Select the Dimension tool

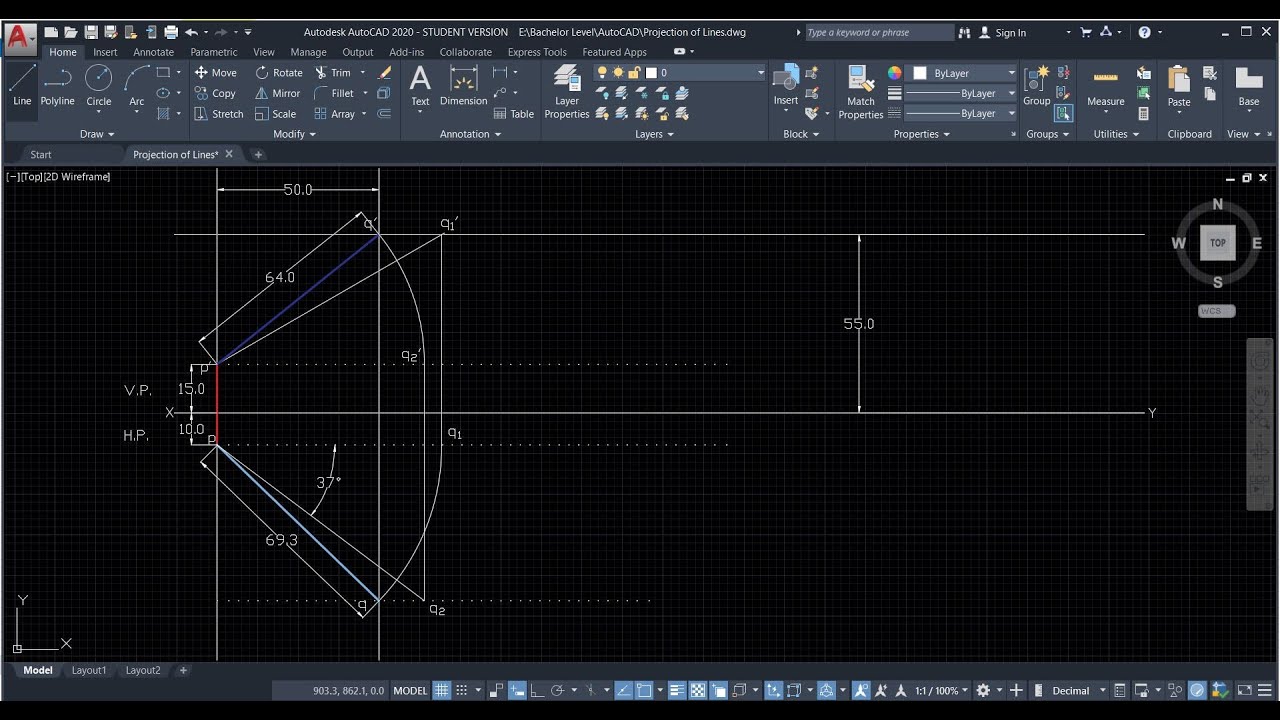[463, 86]
